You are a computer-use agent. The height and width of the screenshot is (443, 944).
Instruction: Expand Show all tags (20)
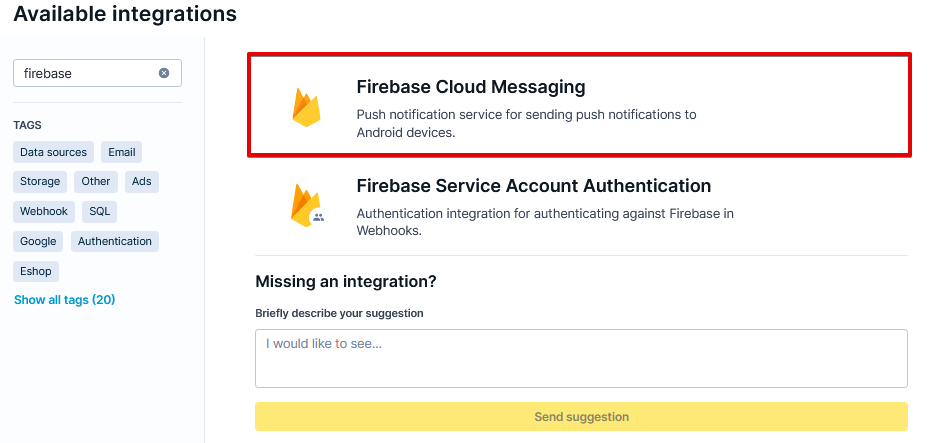64,300
